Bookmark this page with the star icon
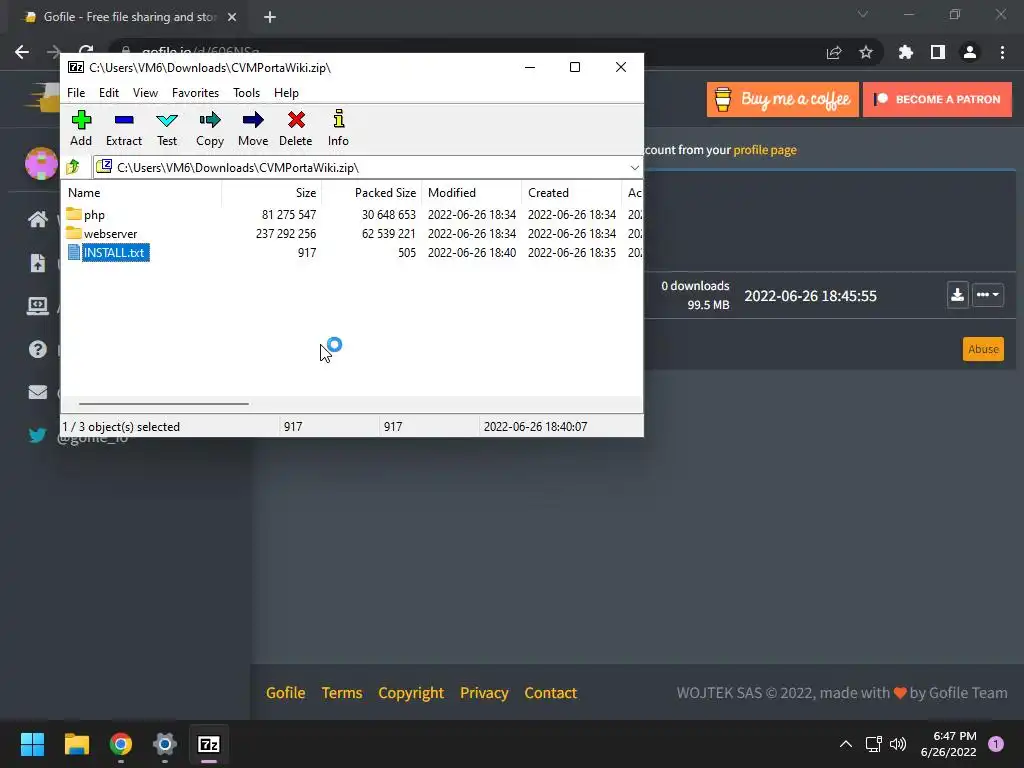This screenshot has width=1024, height=768. tap(866, 52)
